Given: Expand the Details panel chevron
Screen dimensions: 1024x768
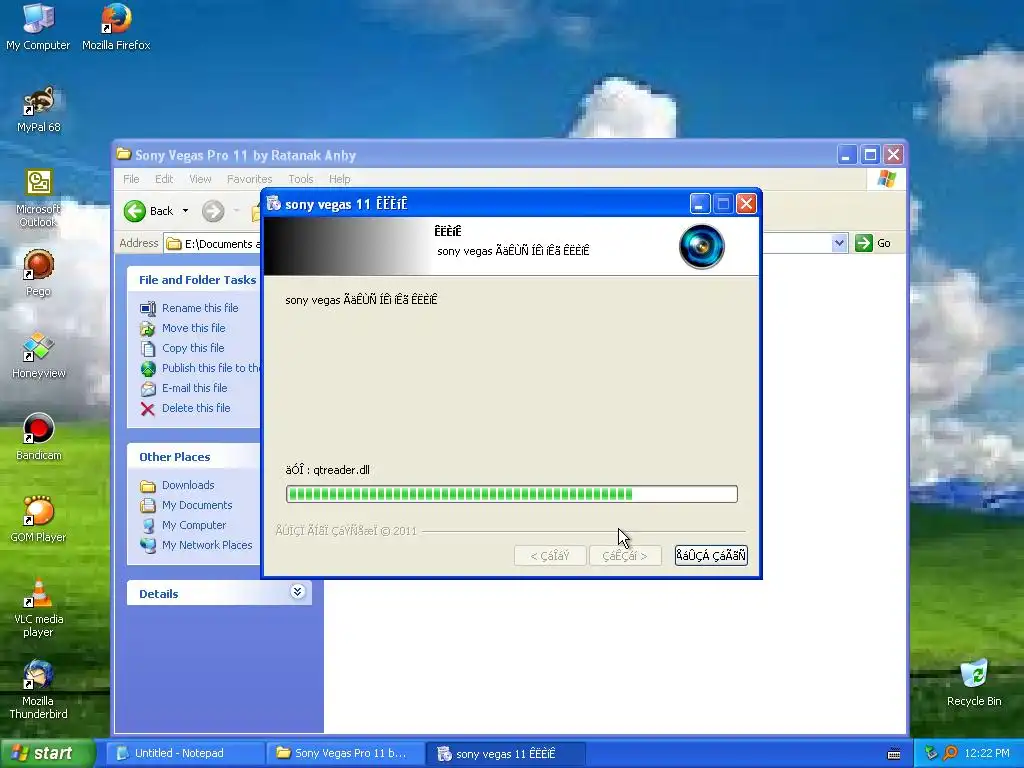Looking at the screenshot, I should coord(297,592).
